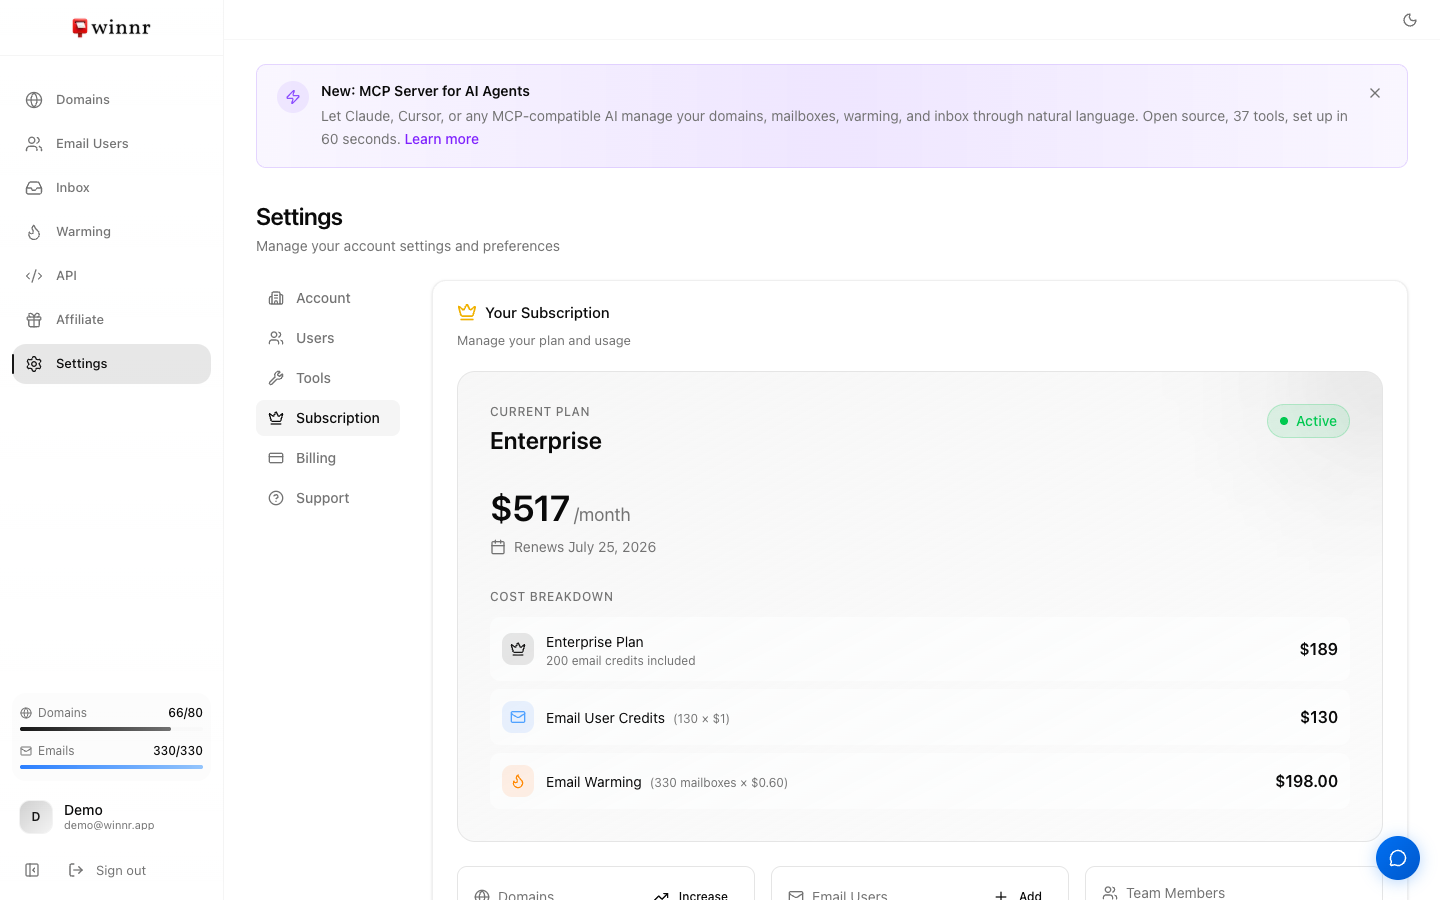1440x900 pixels.
Task: Click the Email Users people icon in sidebar
Action: 34,144
